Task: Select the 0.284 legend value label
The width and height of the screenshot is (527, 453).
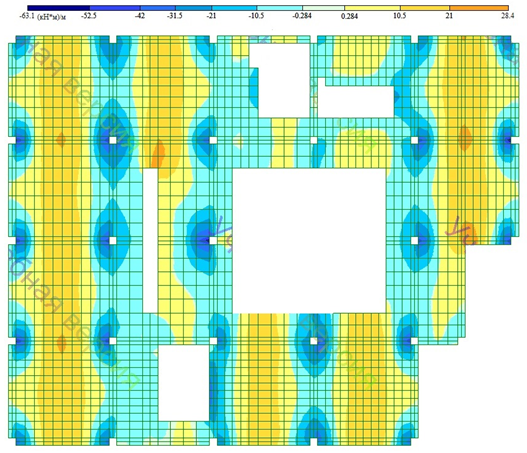Action: coord(350,16)
